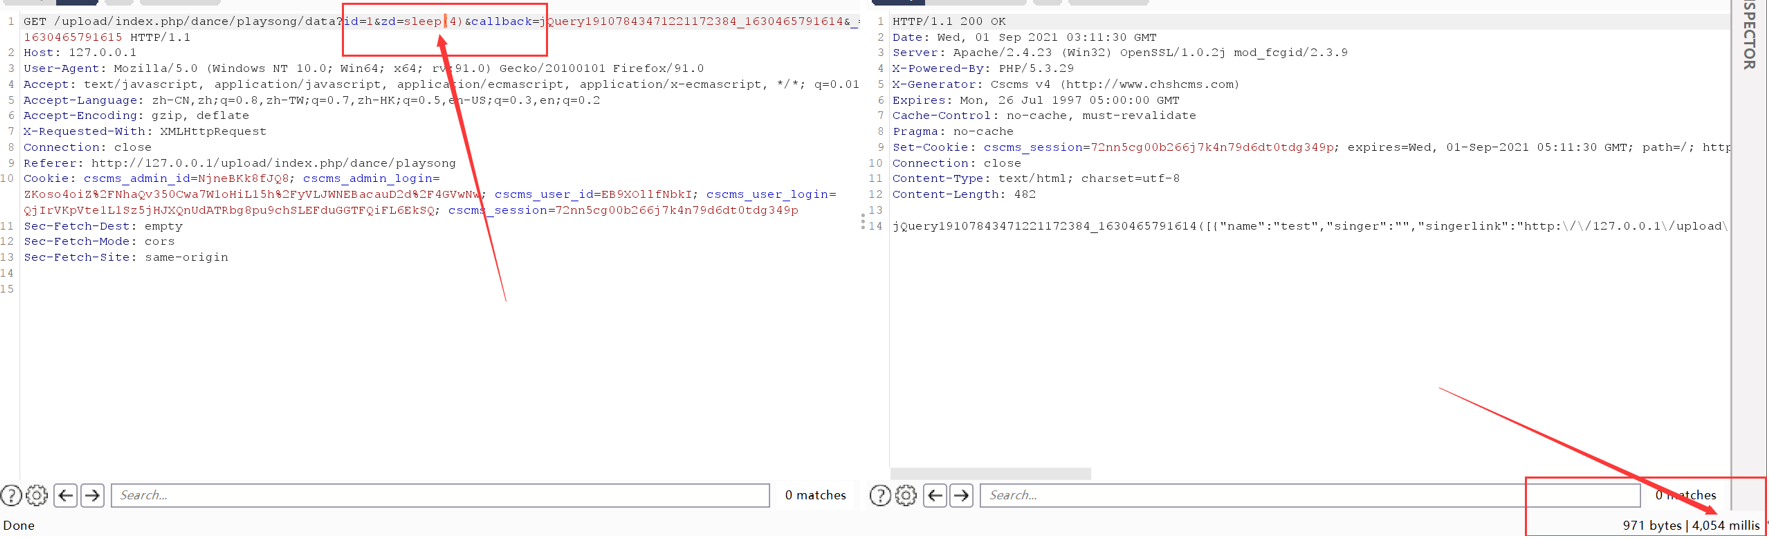This screenshot has width=1769, height=539.
Task: Select the 'Accept:' text/javascript header line
Action: click(441, 84)
